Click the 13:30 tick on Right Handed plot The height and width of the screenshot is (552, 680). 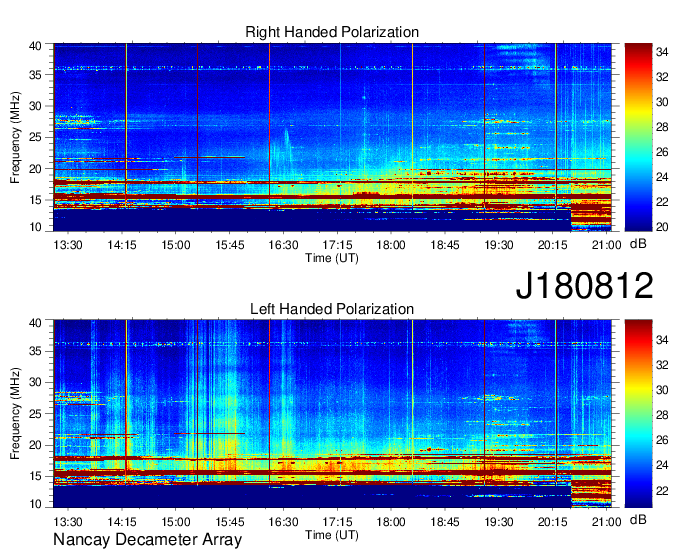68,245
